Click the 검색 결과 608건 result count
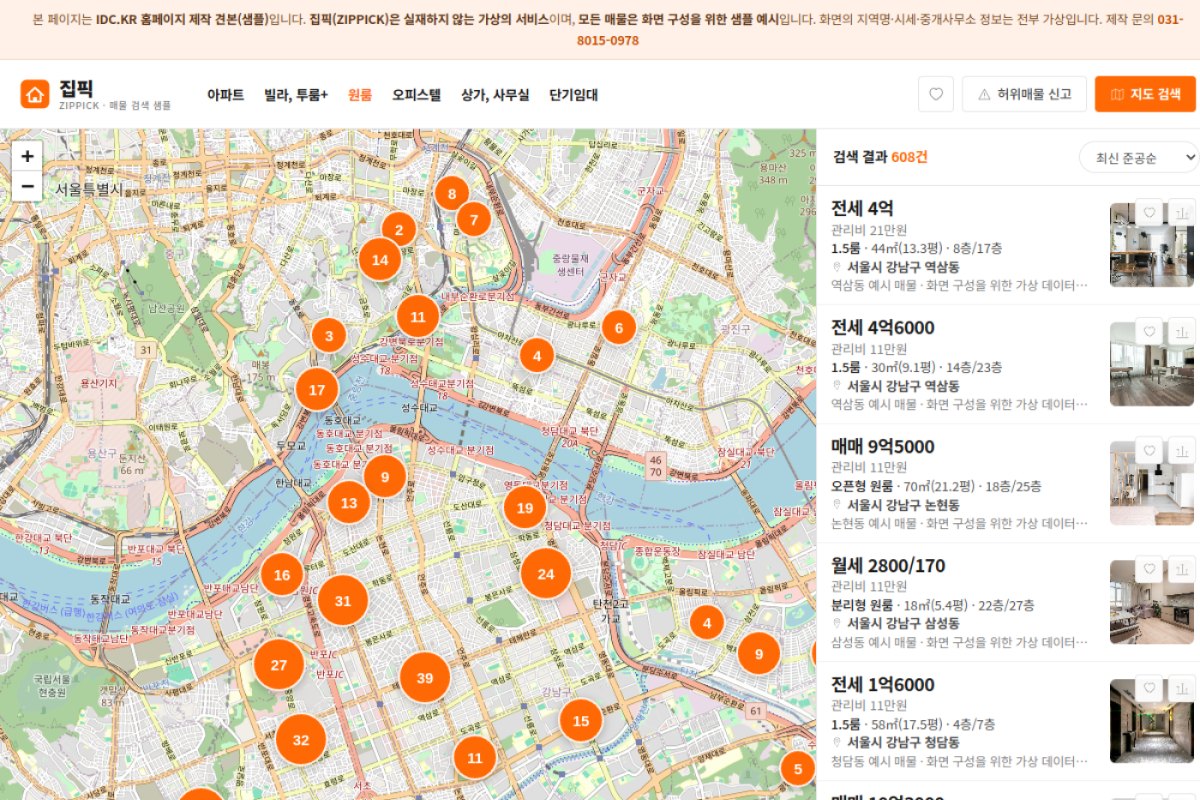The width and height of the screenshot is (1200, 800). point(880,157)
